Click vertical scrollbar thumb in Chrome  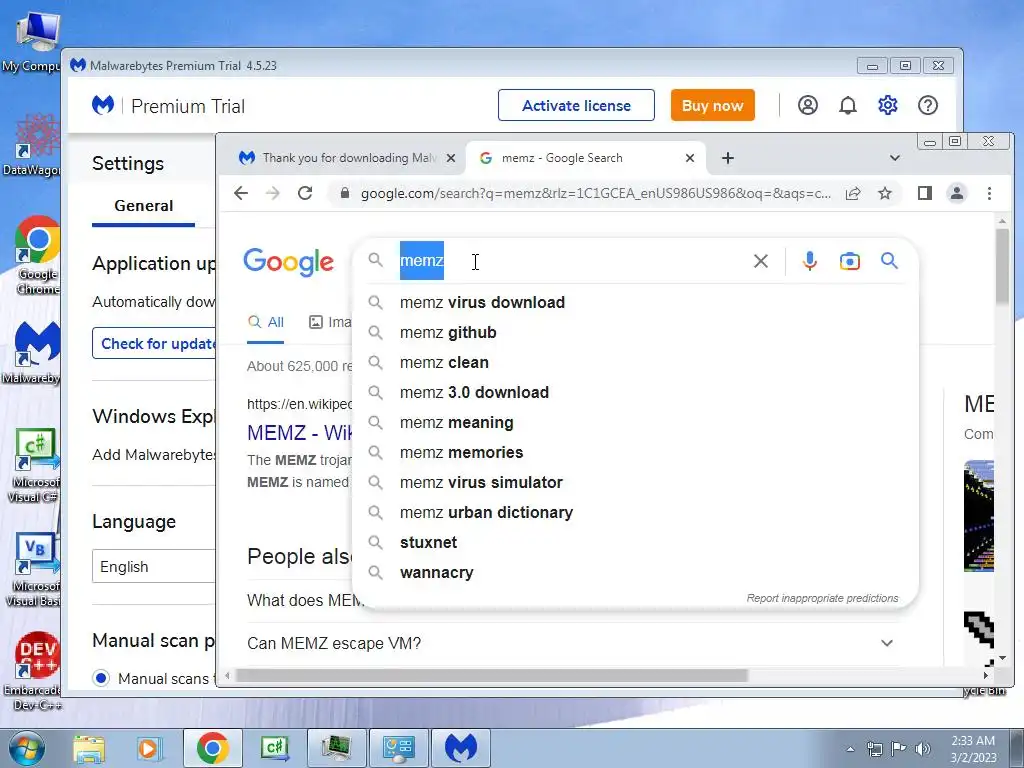click(x=1002, y=266)
